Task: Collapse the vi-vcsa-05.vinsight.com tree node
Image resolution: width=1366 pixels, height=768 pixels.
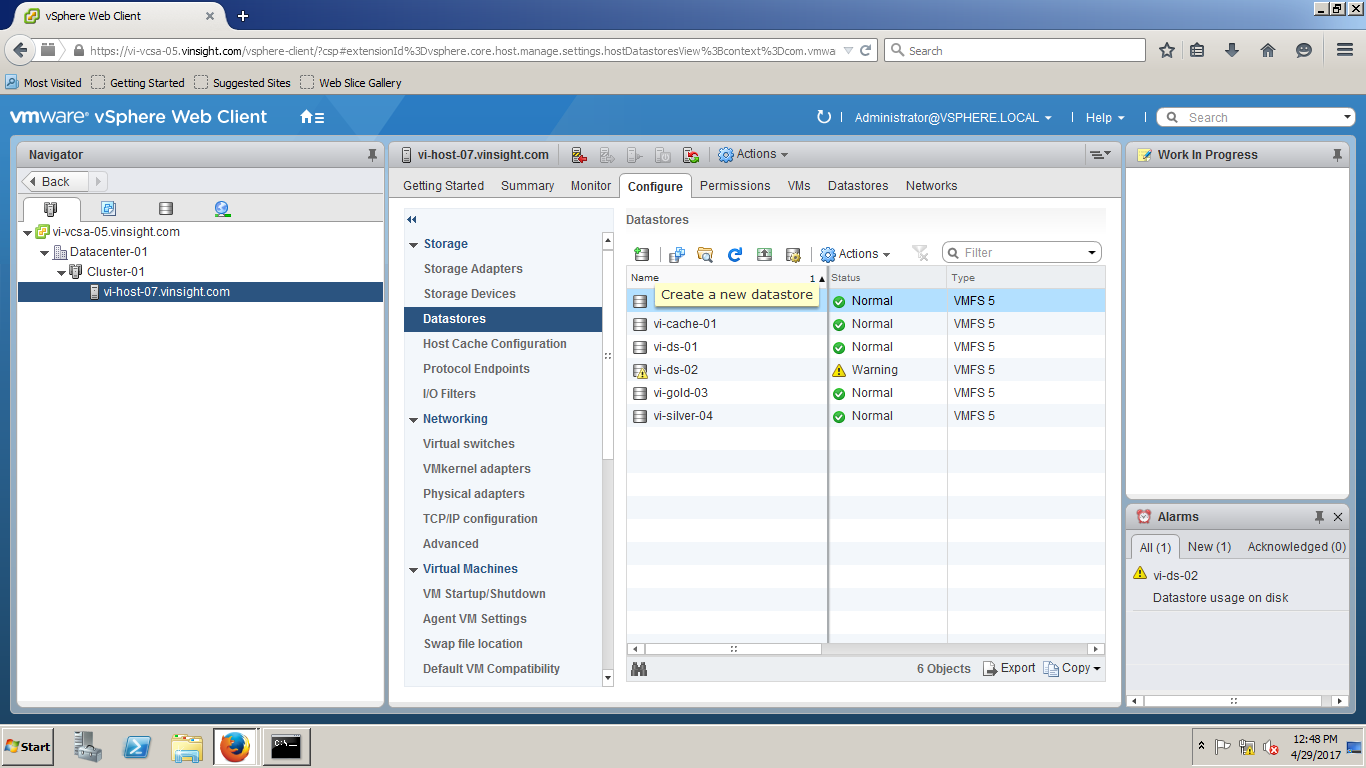Action: [x=27, y=233]
